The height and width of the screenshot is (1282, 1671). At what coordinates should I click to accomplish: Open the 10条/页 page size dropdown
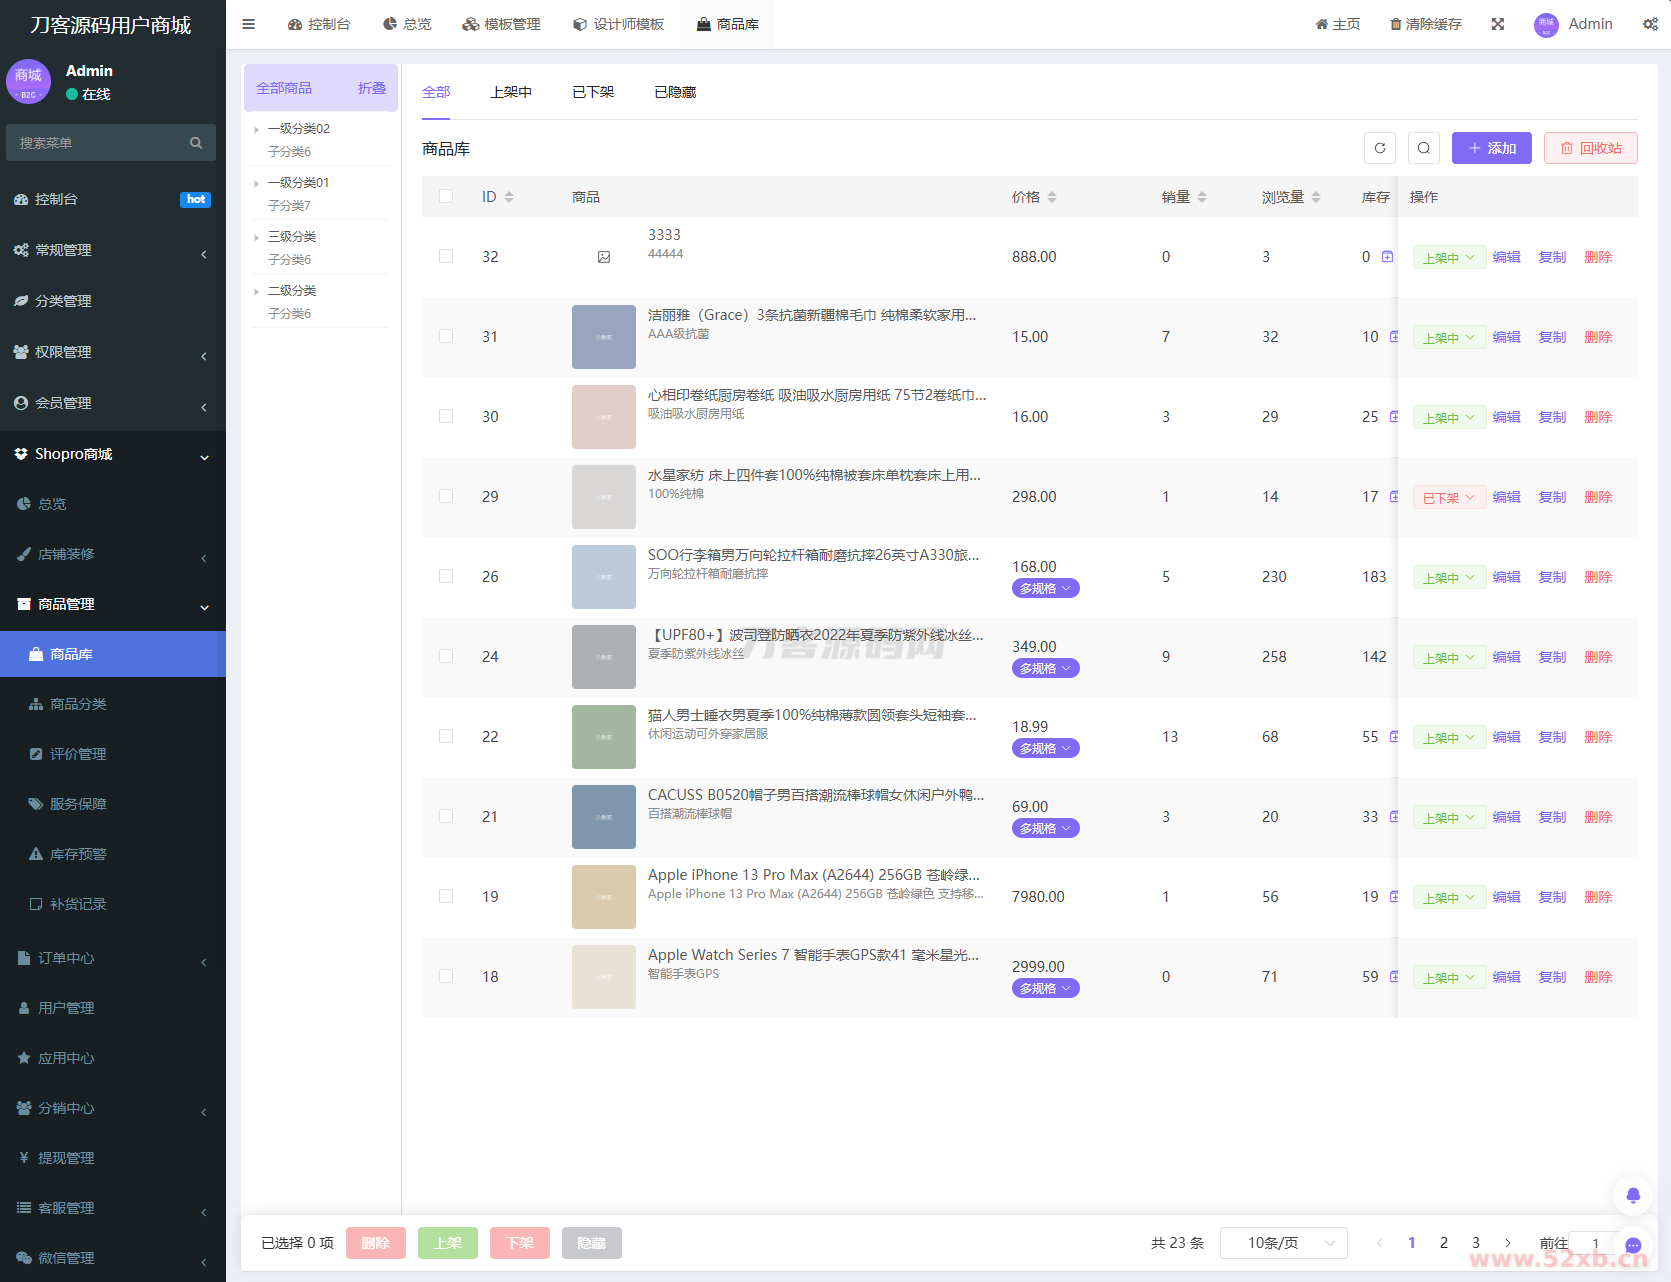pyautogui.click(x=1283, y=1243)
